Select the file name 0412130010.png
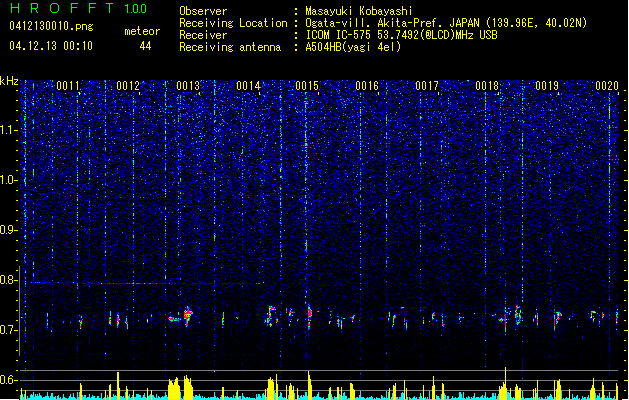 click(51, 26)
